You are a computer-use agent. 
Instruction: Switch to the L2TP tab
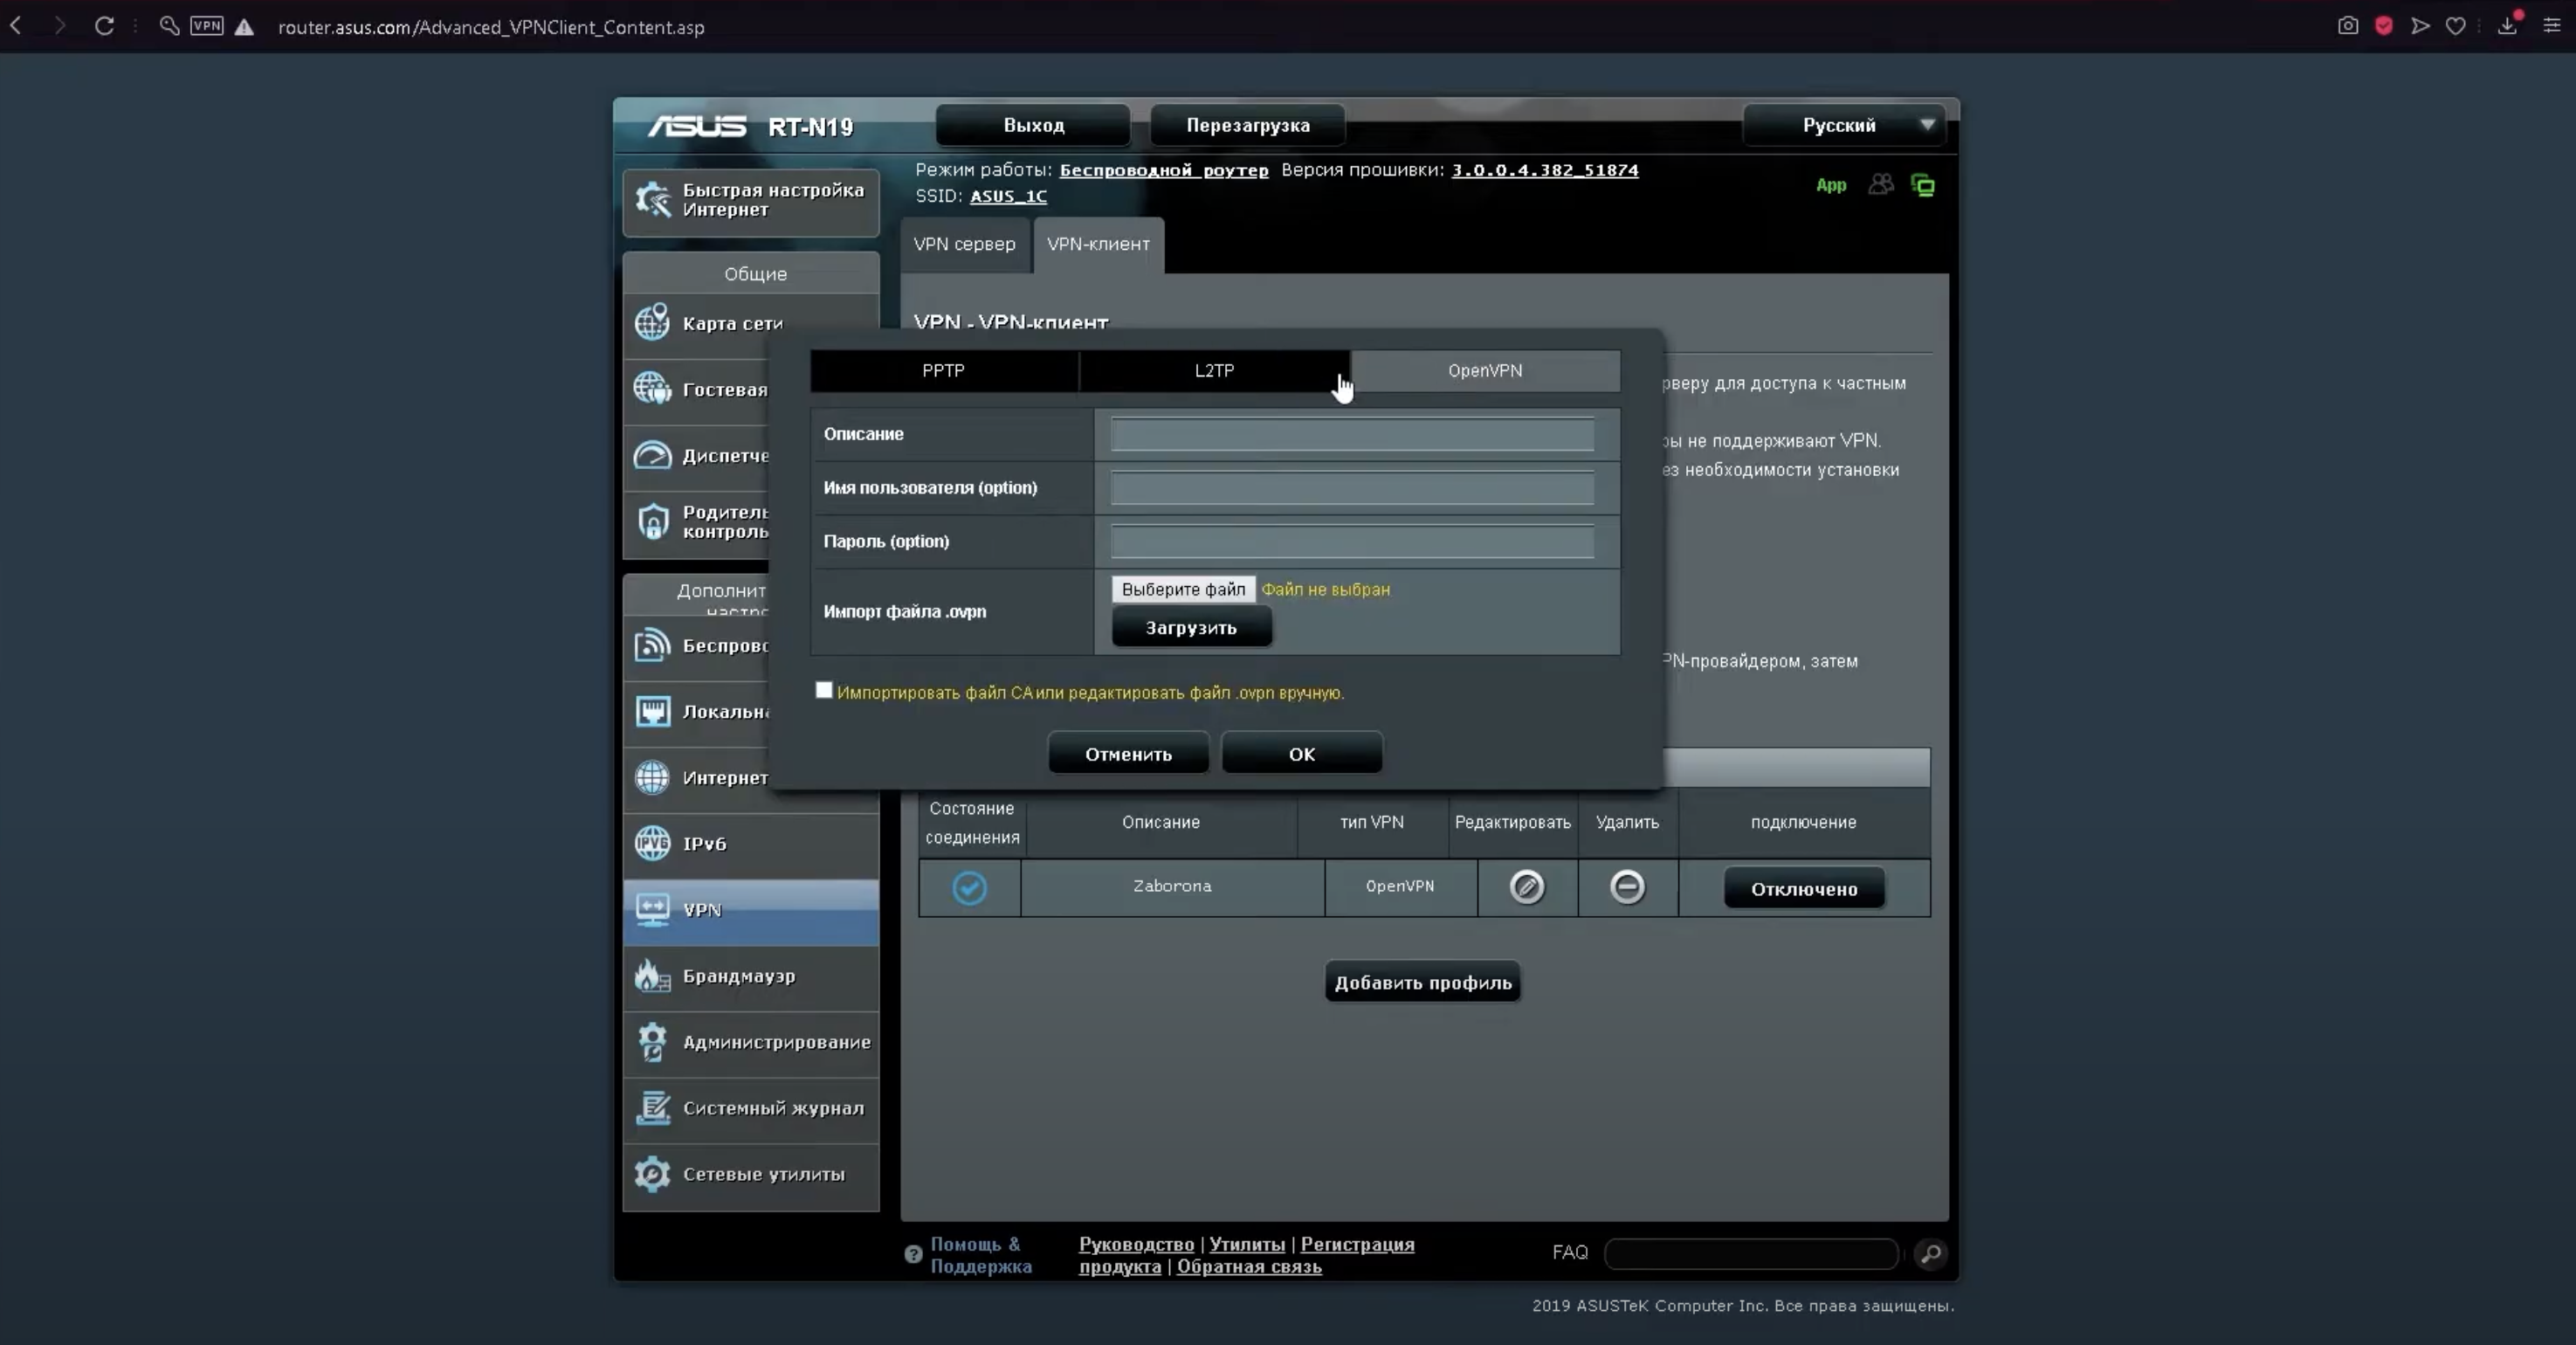(1214, 371)
